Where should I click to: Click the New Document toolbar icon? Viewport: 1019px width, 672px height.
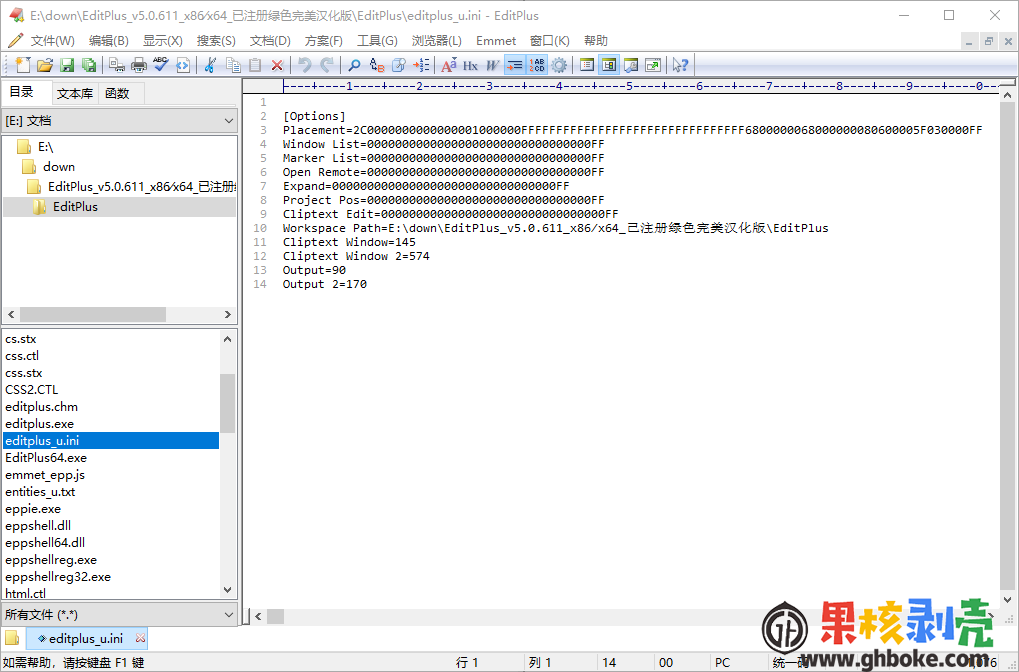pyautogui.click(x=24, y=65)
